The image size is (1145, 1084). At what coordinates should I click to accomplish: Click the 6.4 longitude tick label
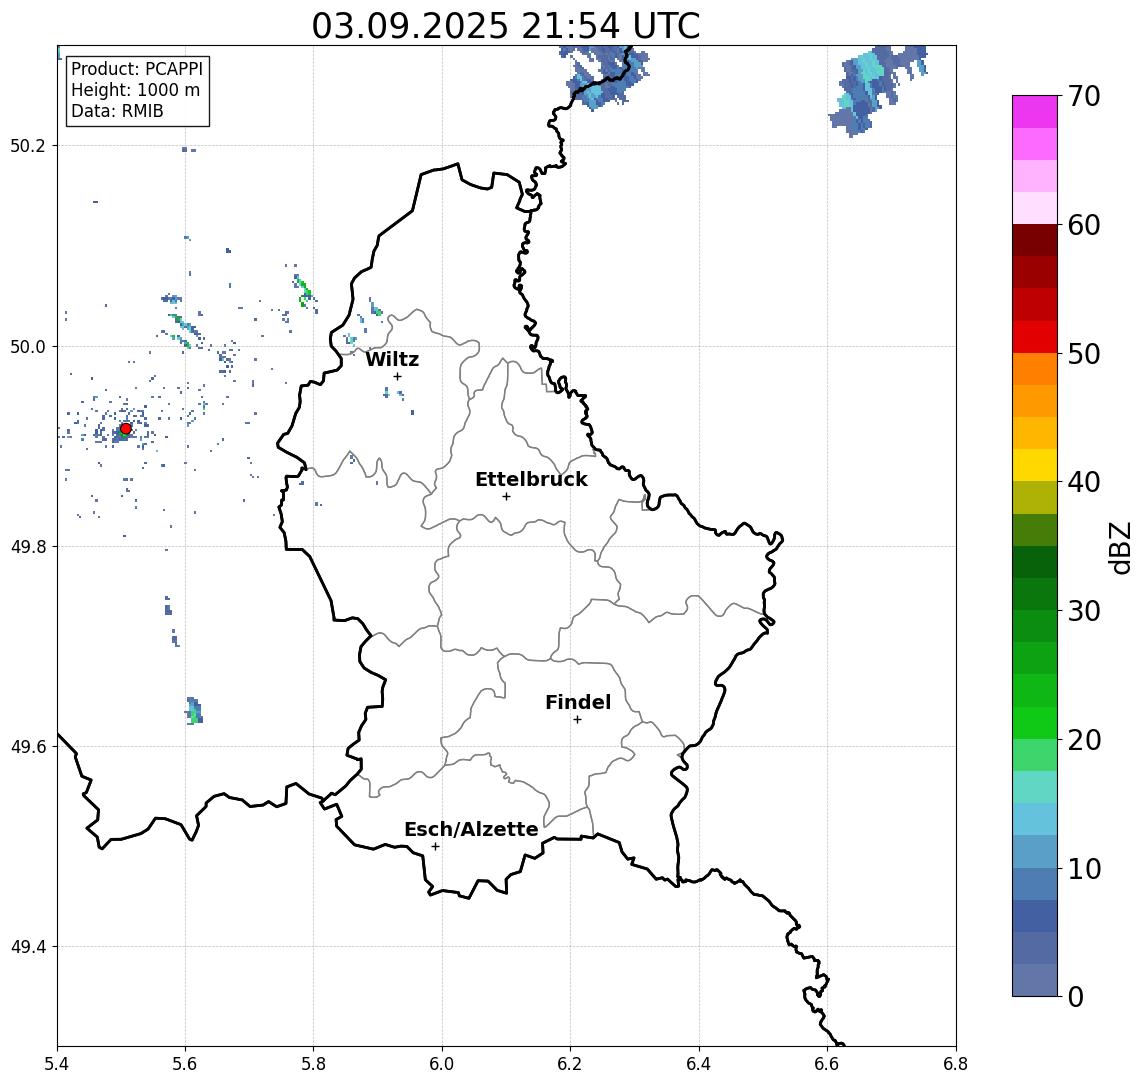point(699,1064)
